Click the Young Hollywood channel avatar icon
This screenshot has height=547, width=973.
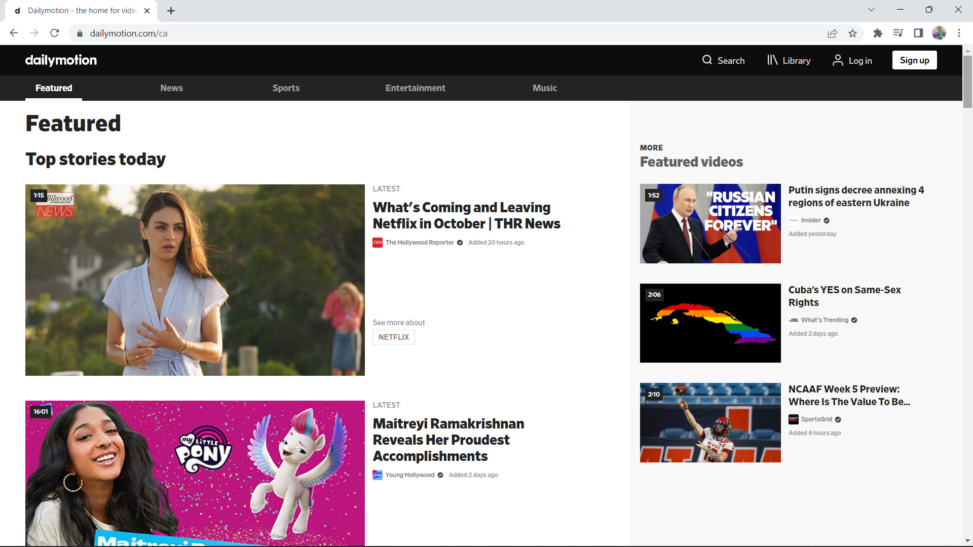coord(377,475)
